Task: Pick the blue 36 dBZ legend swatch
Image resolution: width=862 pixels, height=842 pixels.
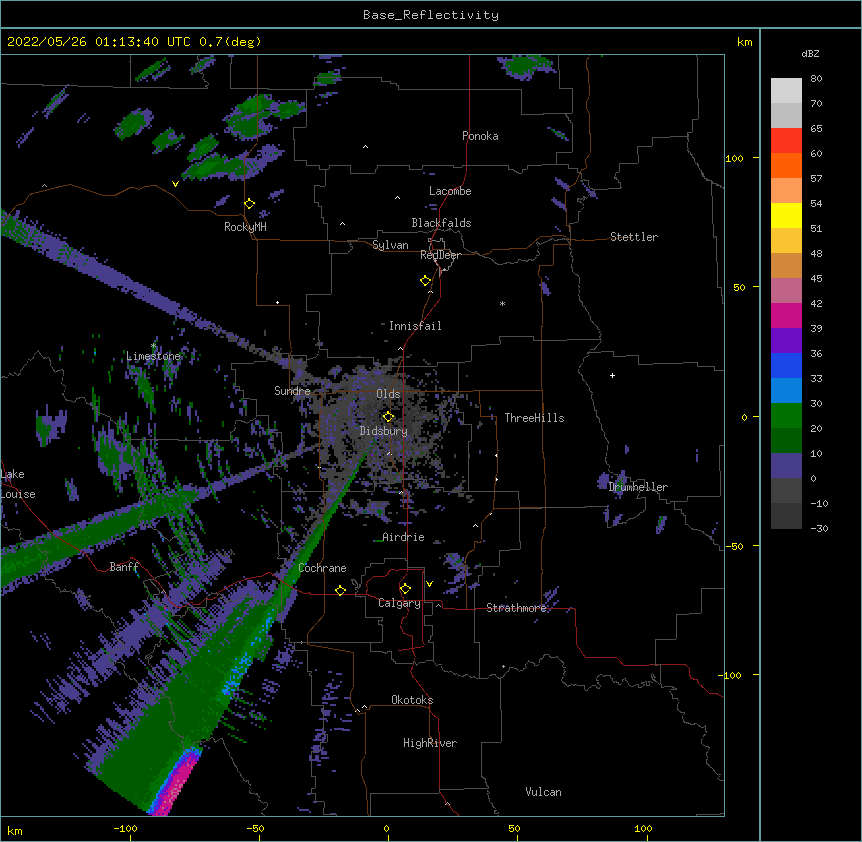Action: [786, 365]
